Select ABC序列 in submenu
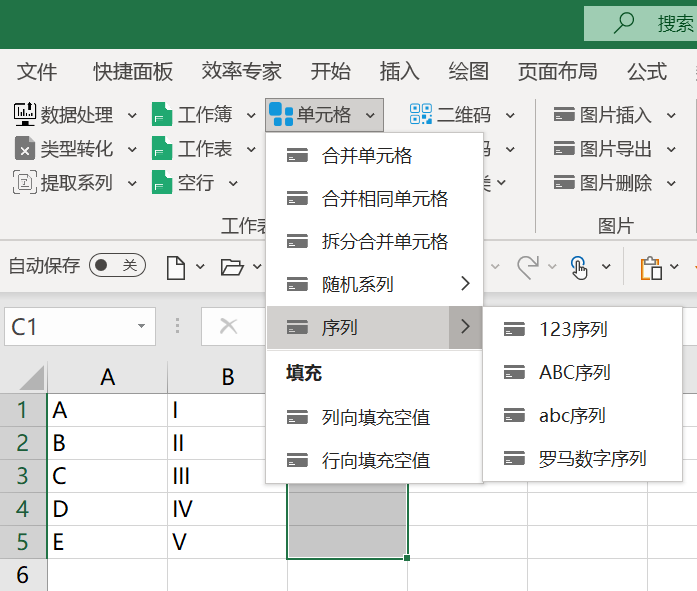This screenshot has width=697, height=591. click(x=582, y=372)
